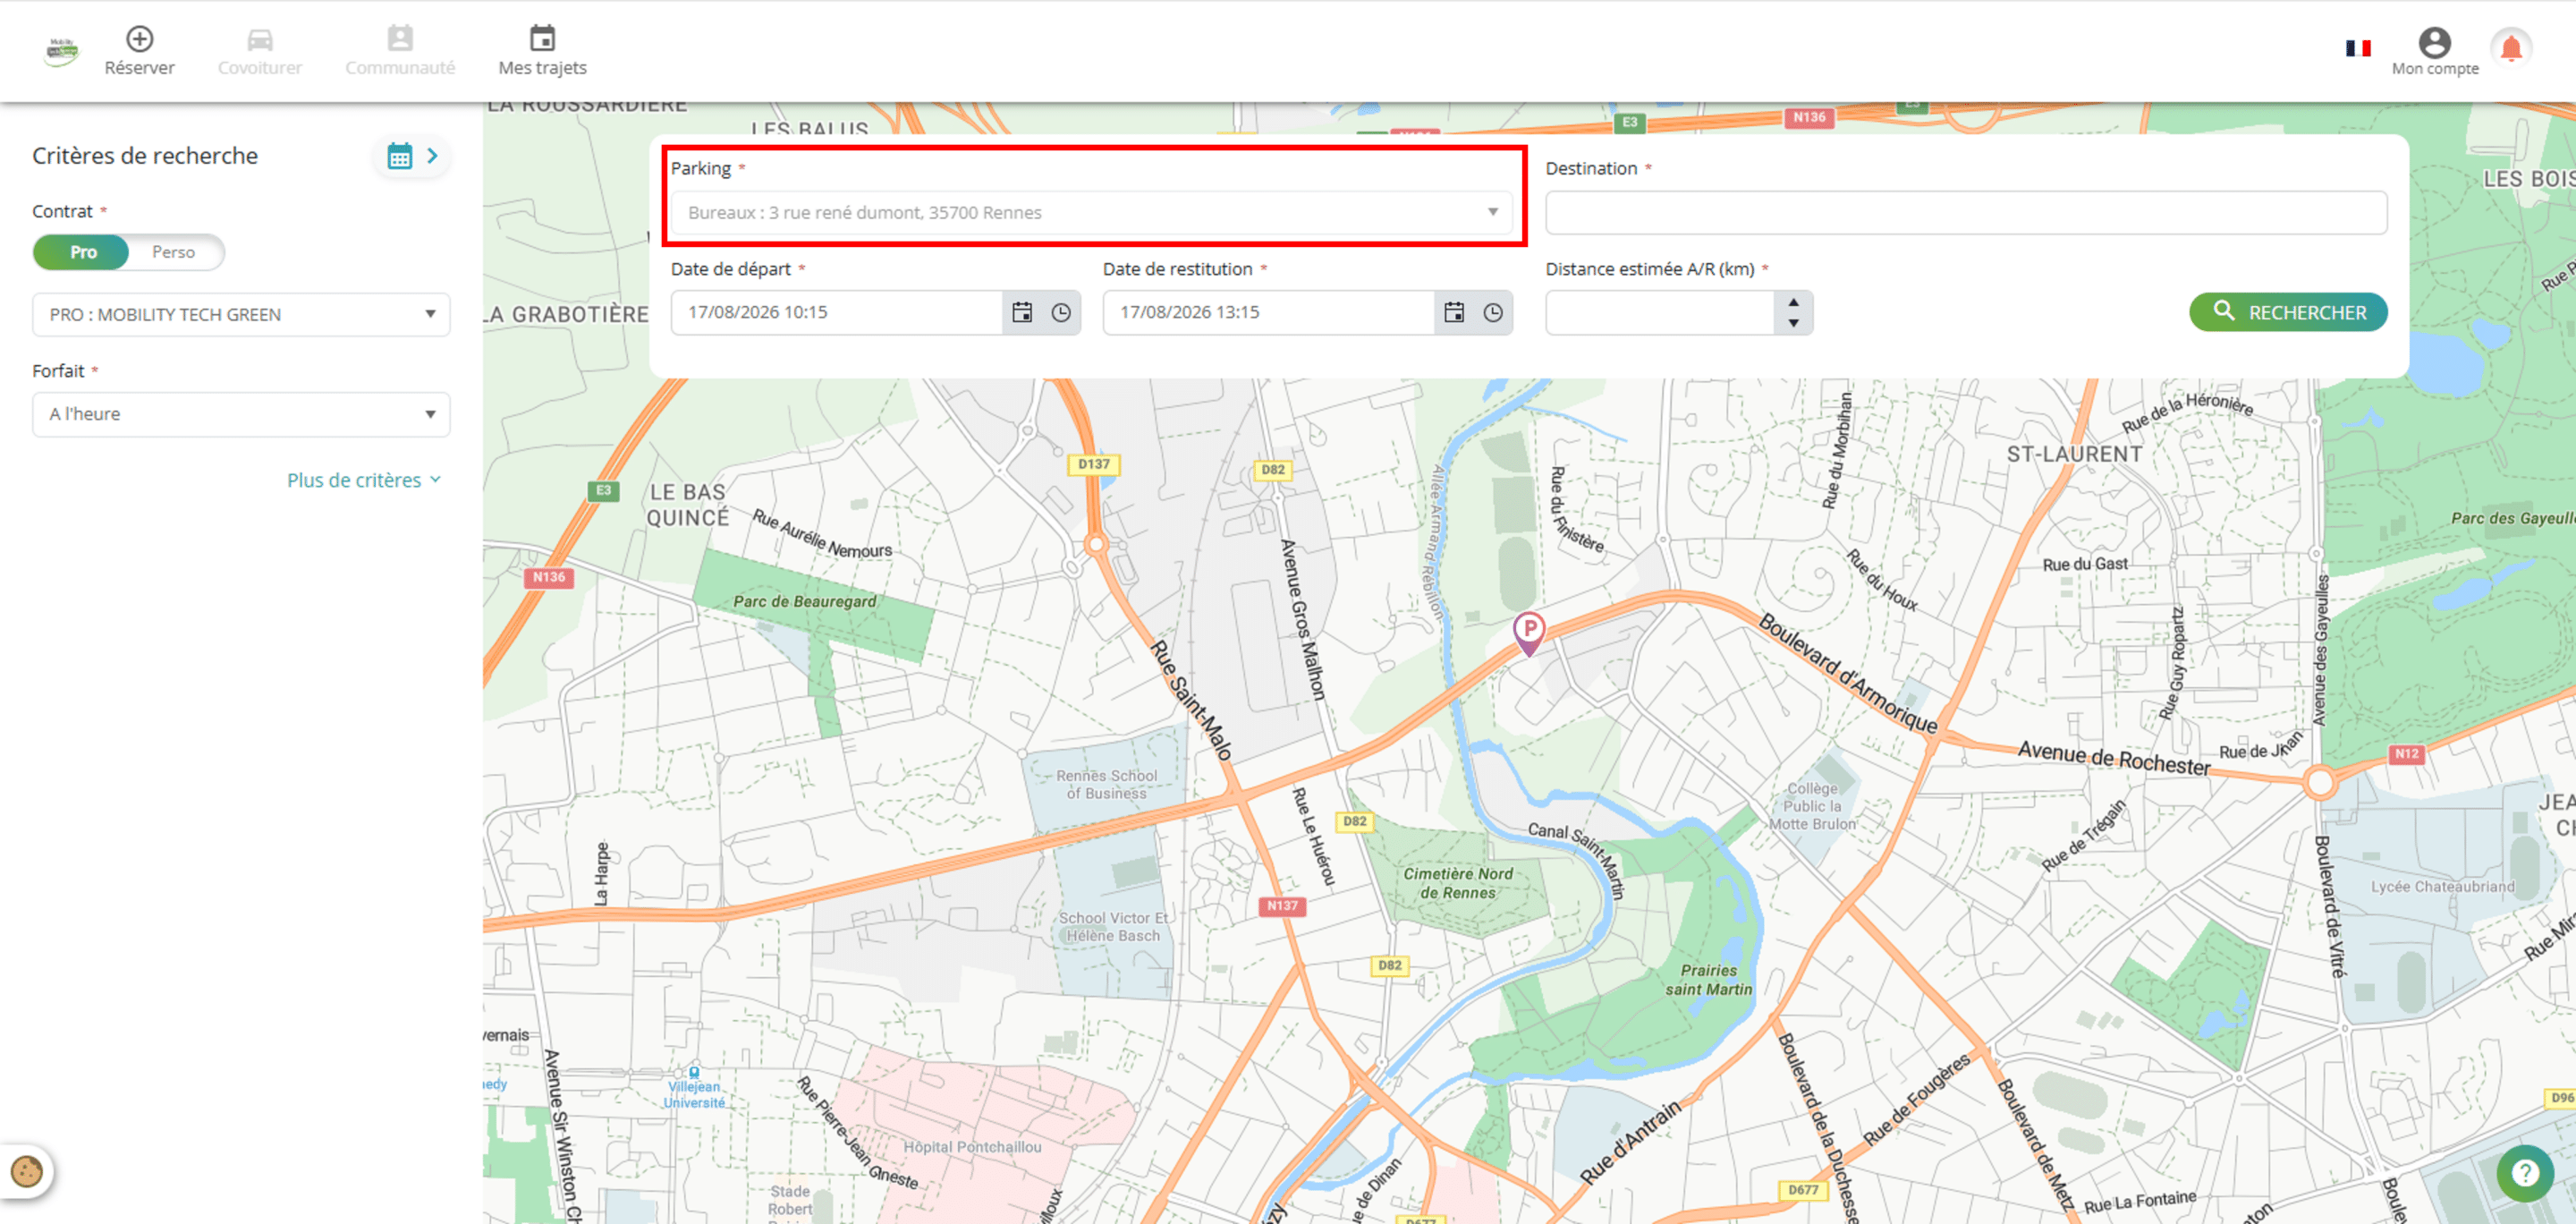
Task: Open the Réserver menu item
Action: 139,51
